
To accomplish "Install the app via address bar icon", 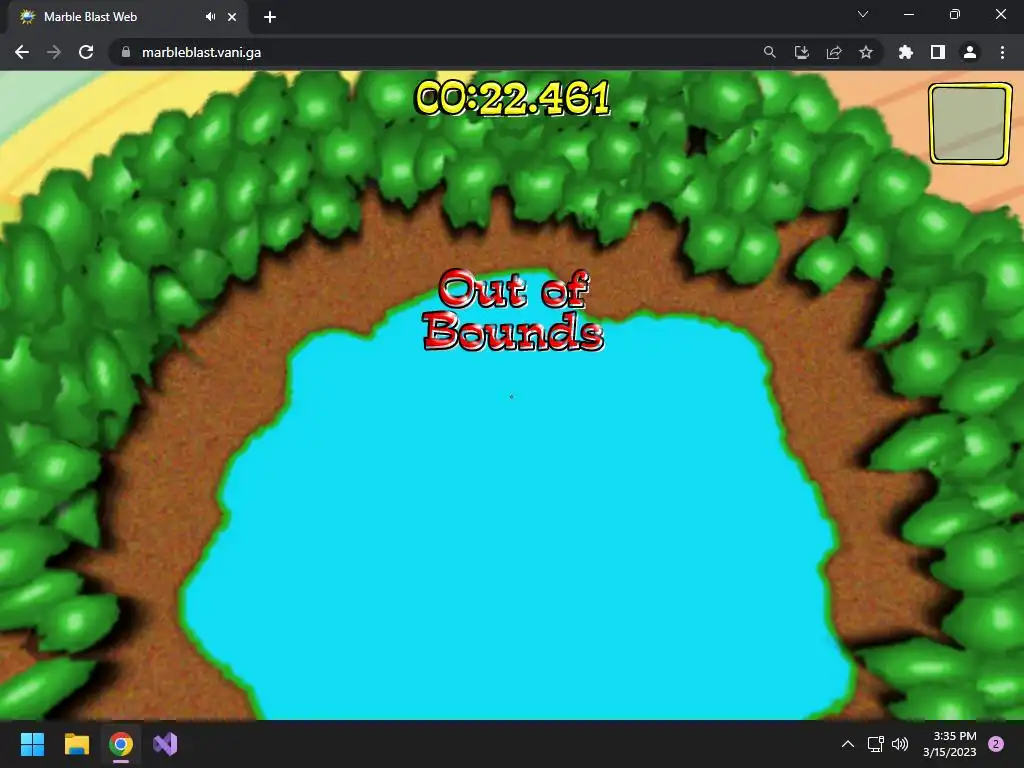I will point(801,52).
